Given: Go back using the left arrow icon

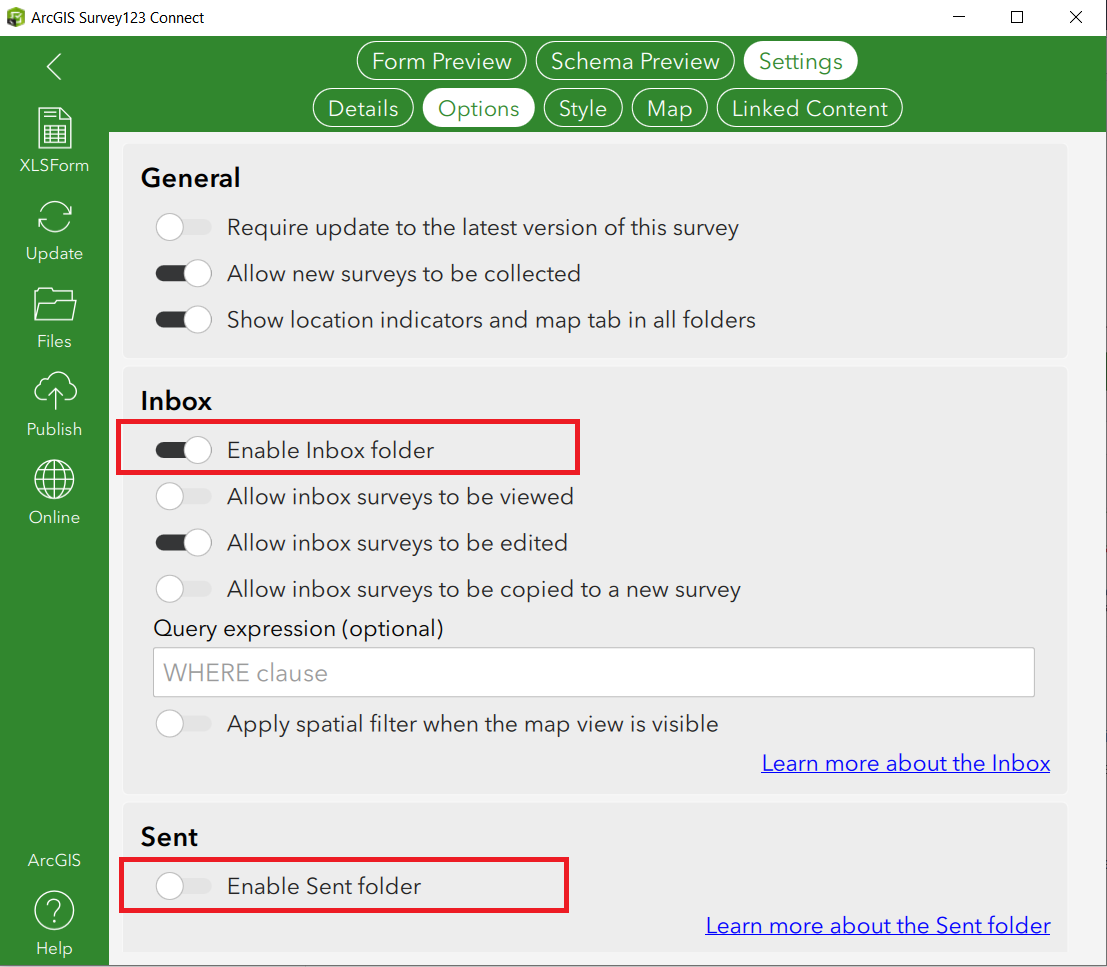Looking at the screenshot, I should [x=54, y=66].
